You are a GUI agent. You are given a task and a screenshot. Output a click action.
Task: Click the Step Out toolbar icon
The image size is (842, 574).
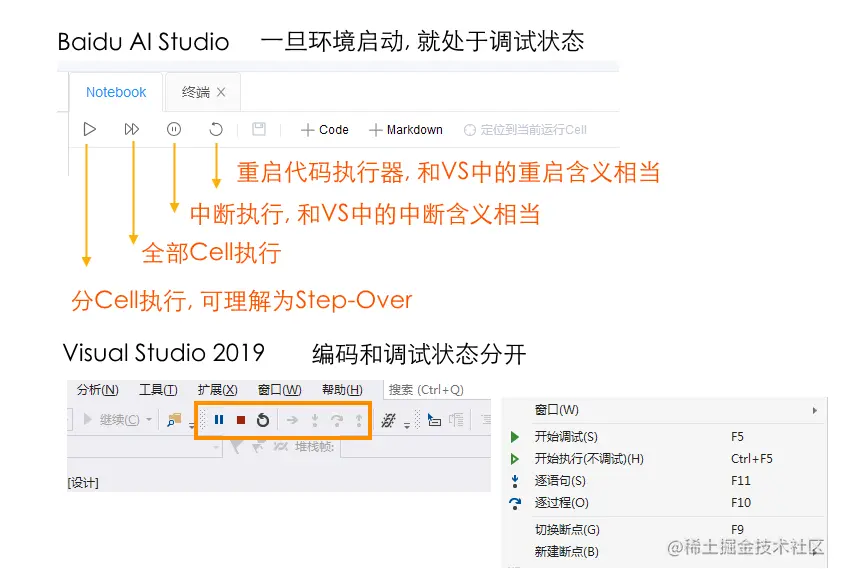pos(359,420)
